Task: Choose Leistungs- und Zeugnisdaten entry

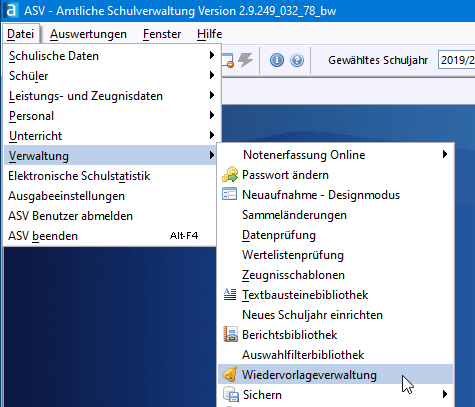Action: [112, 96]
